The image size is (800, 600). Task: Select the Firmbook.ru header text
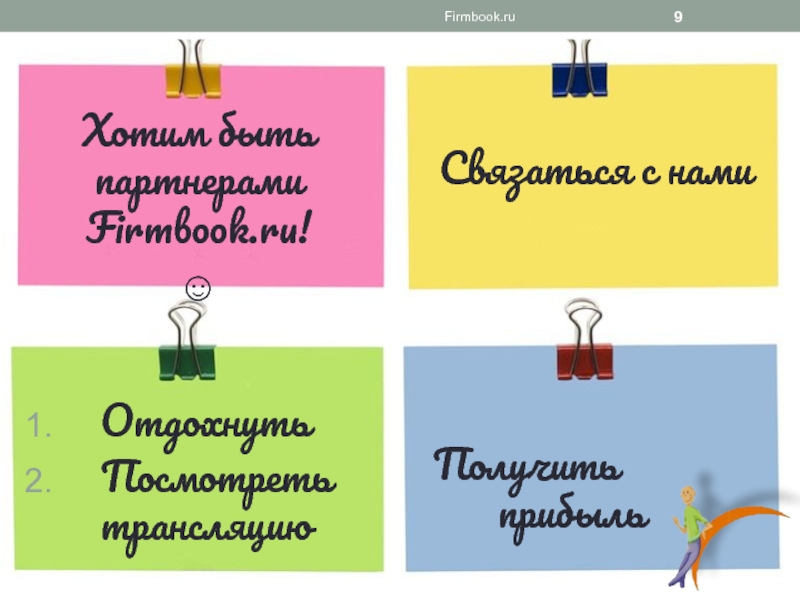click(480, 16)
